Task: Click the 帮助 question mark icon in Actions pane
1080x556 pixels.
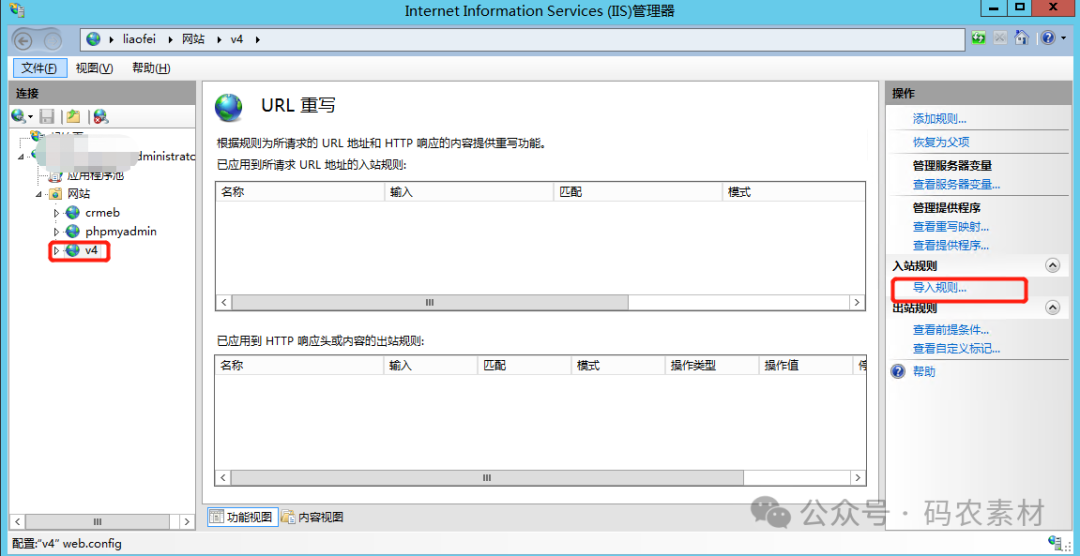Action: [x=897, y=371]
